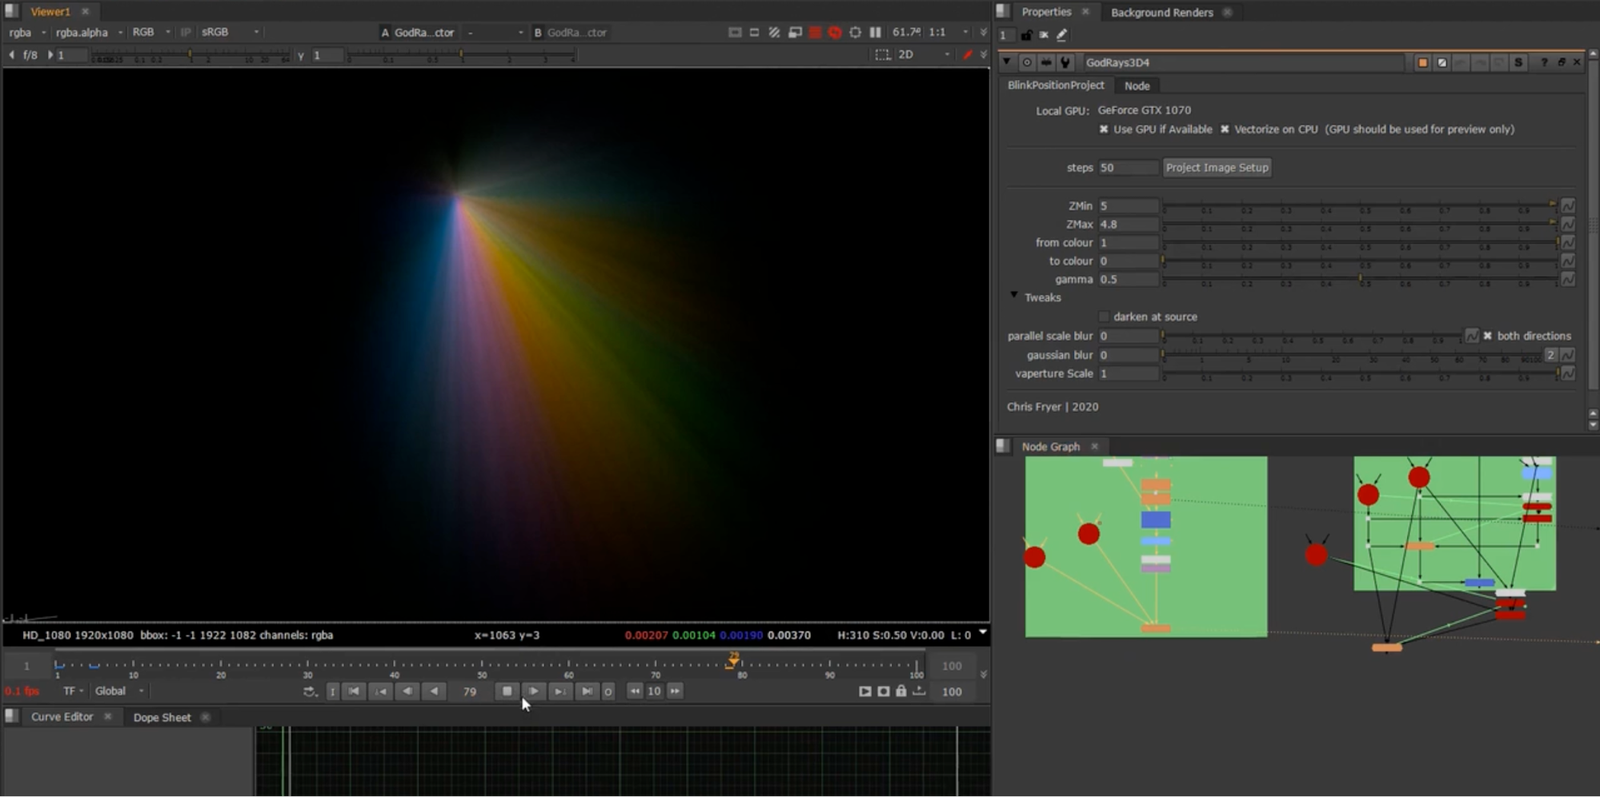
Task: Open the animation menu for gamma
Action: click(1568, 280)
